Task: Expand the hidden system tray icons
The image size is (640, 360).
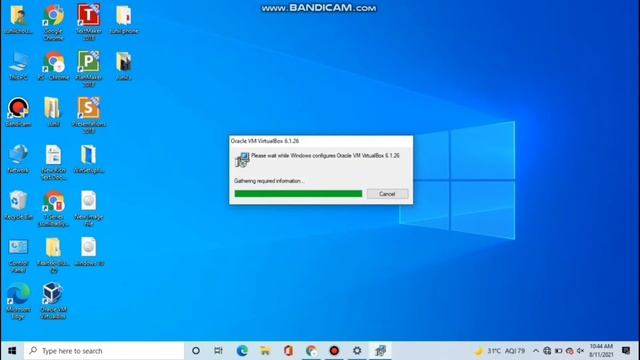Action: coord(536,351)
